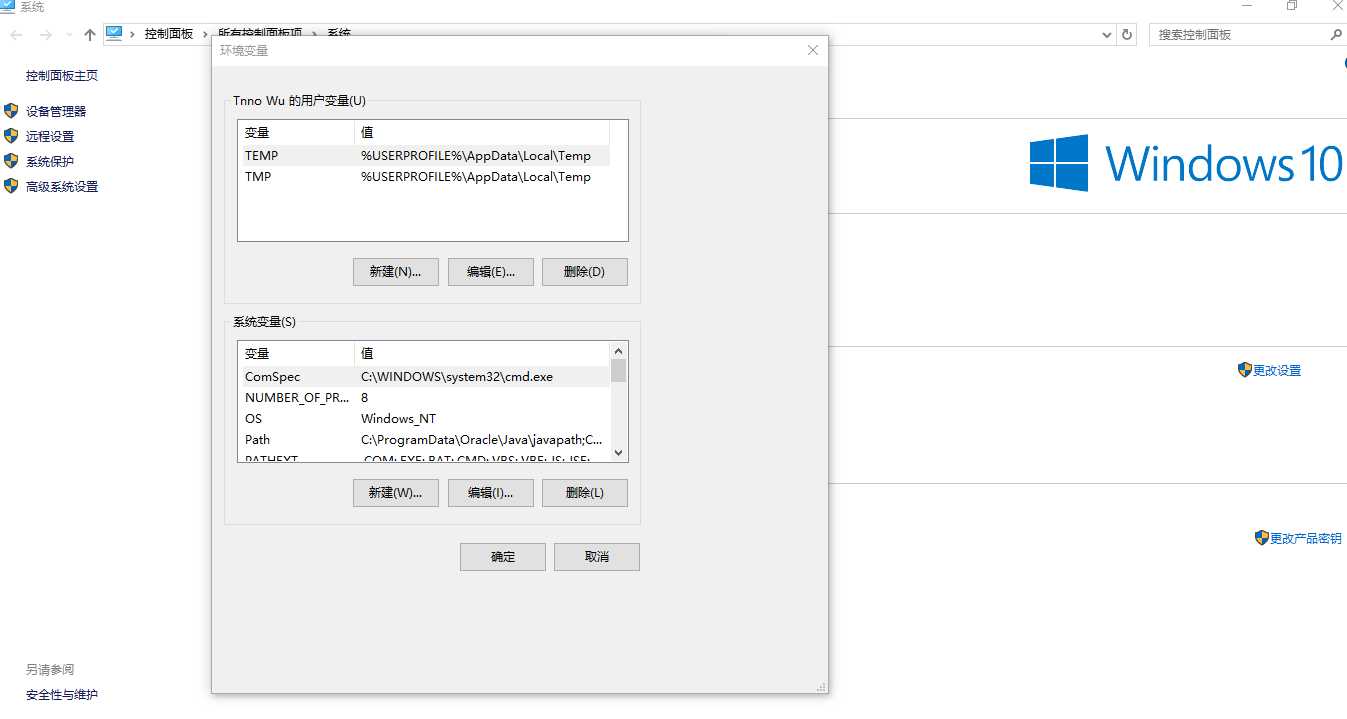The image size is (1347, 719).
Task: Click 更改产品密钥 link
Action: pos(1306,538)
